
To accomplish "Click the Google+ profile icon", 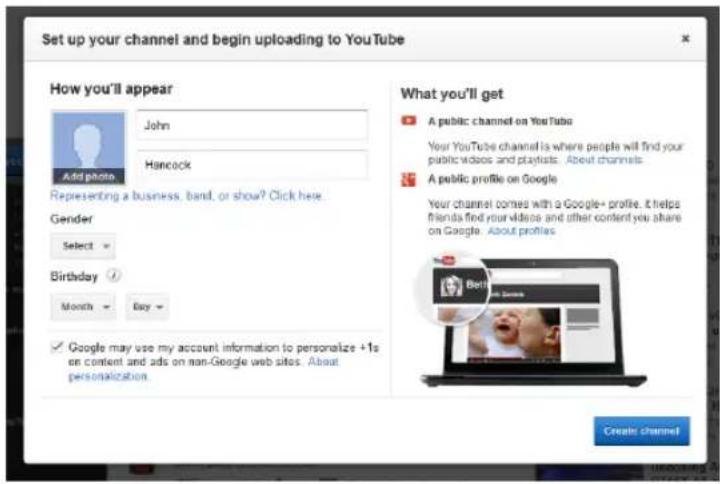I will coord(408,179).
